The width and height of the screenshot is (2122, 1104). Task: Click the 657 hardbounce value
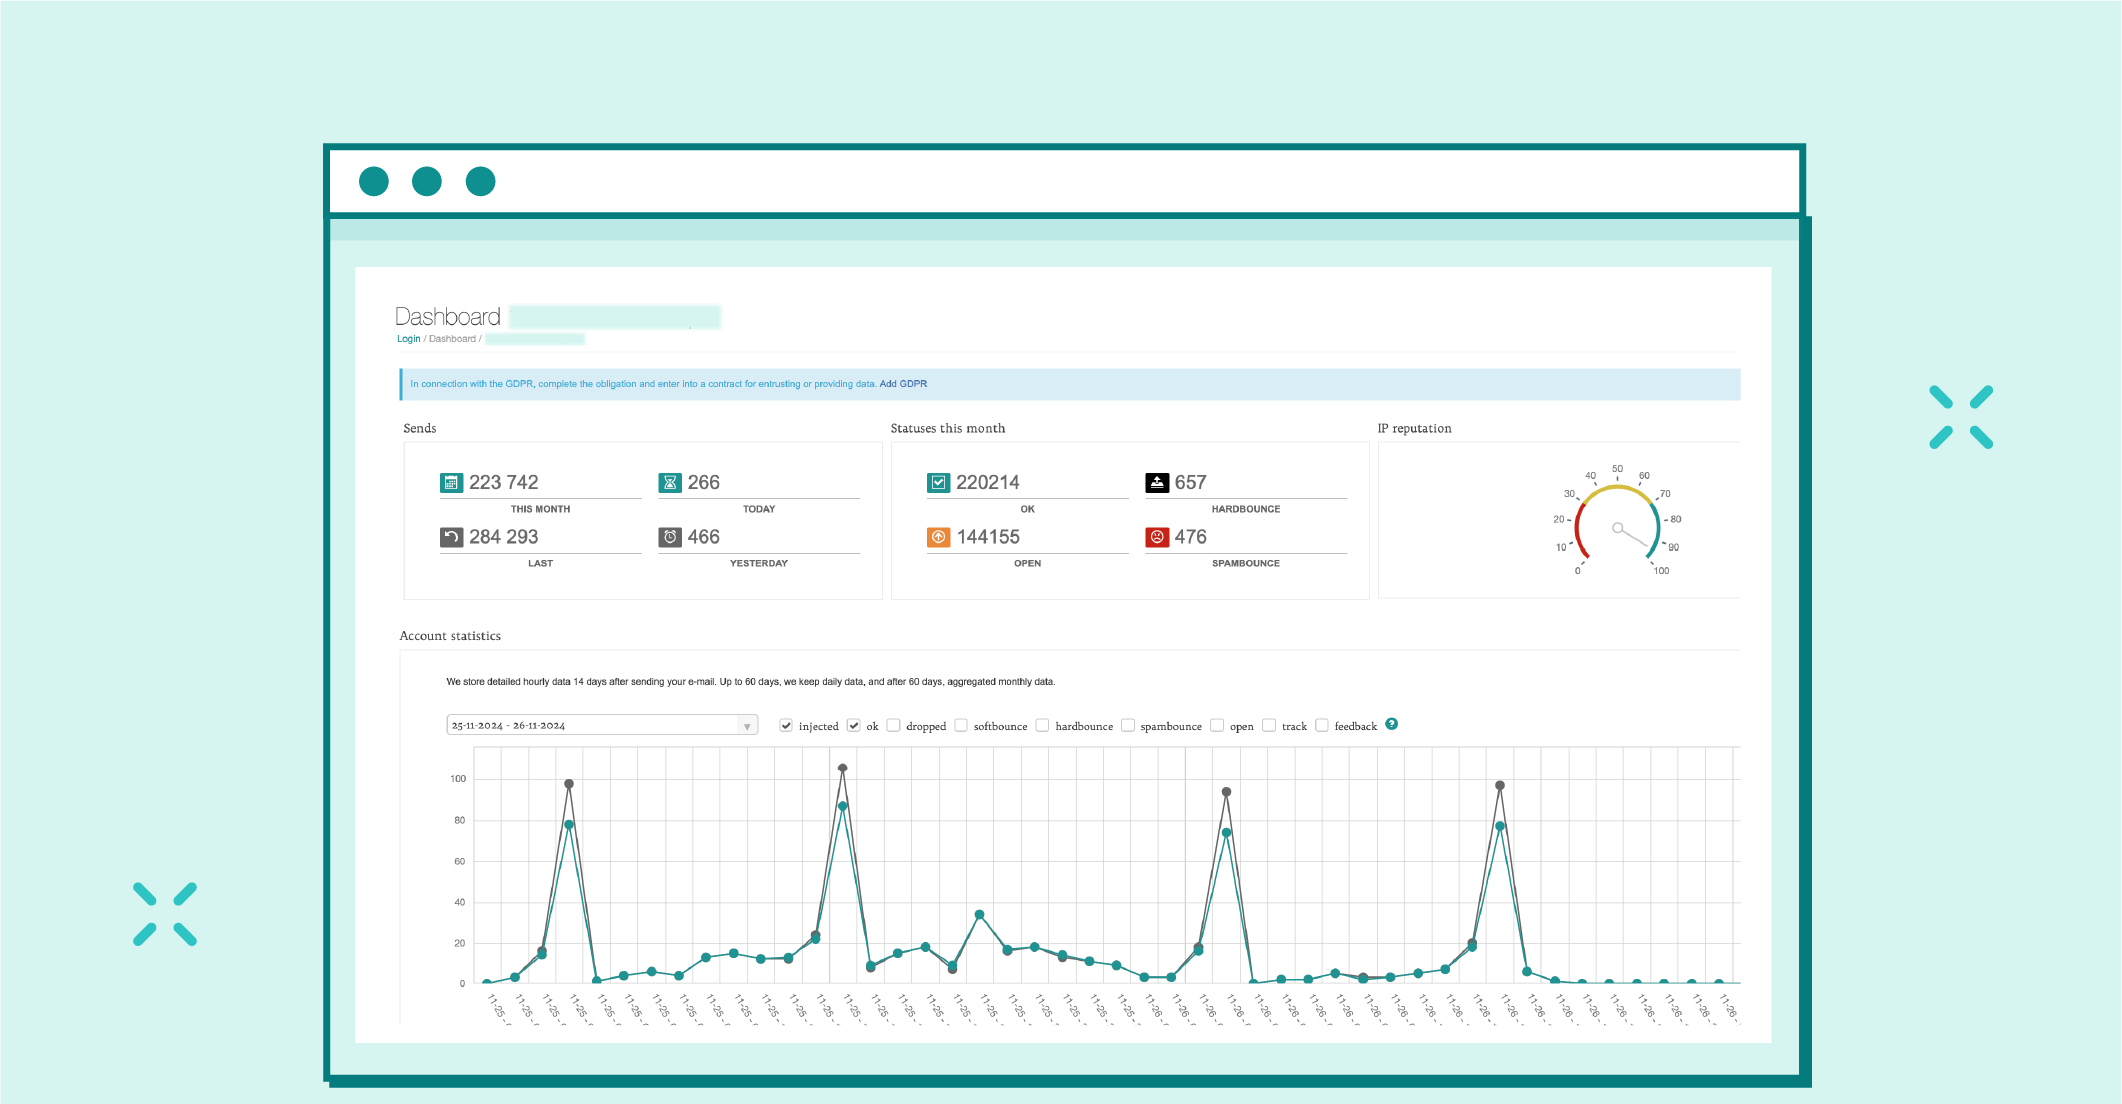(1191, 482)
